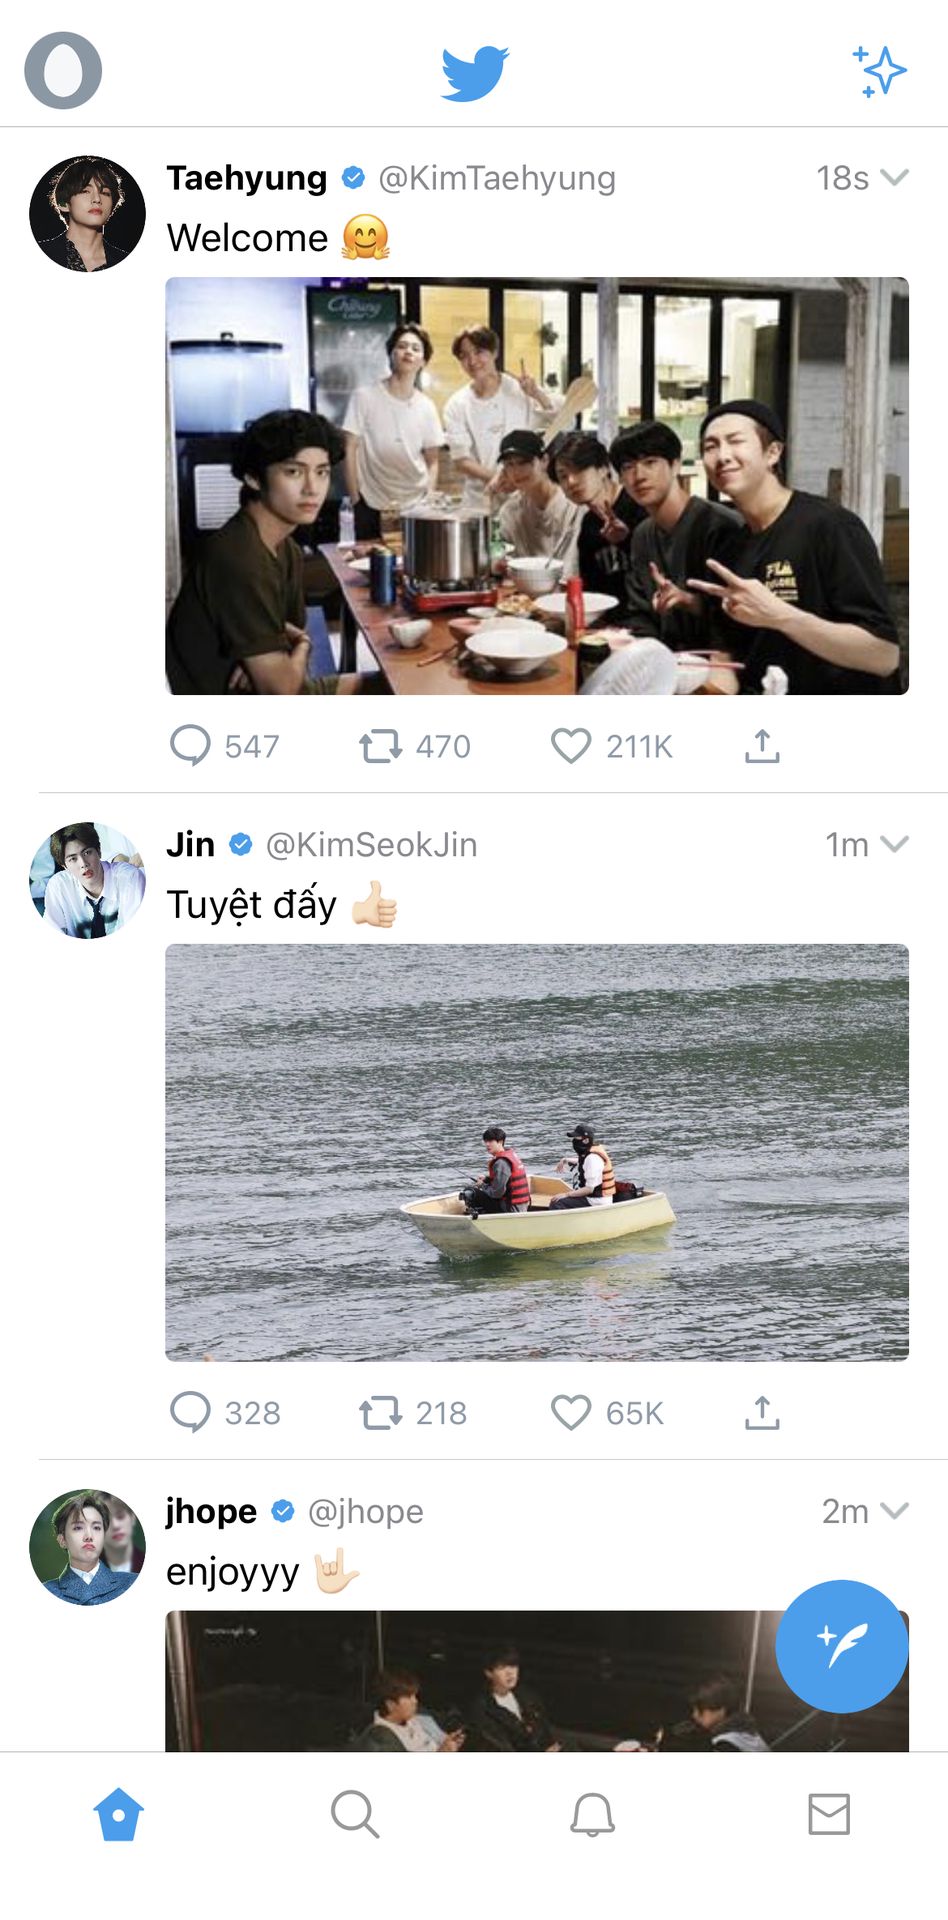Share Taehyung's tweet via share icon
Image resolution: width=948 pixels, height=1920 pixels.
coord(762,746)
